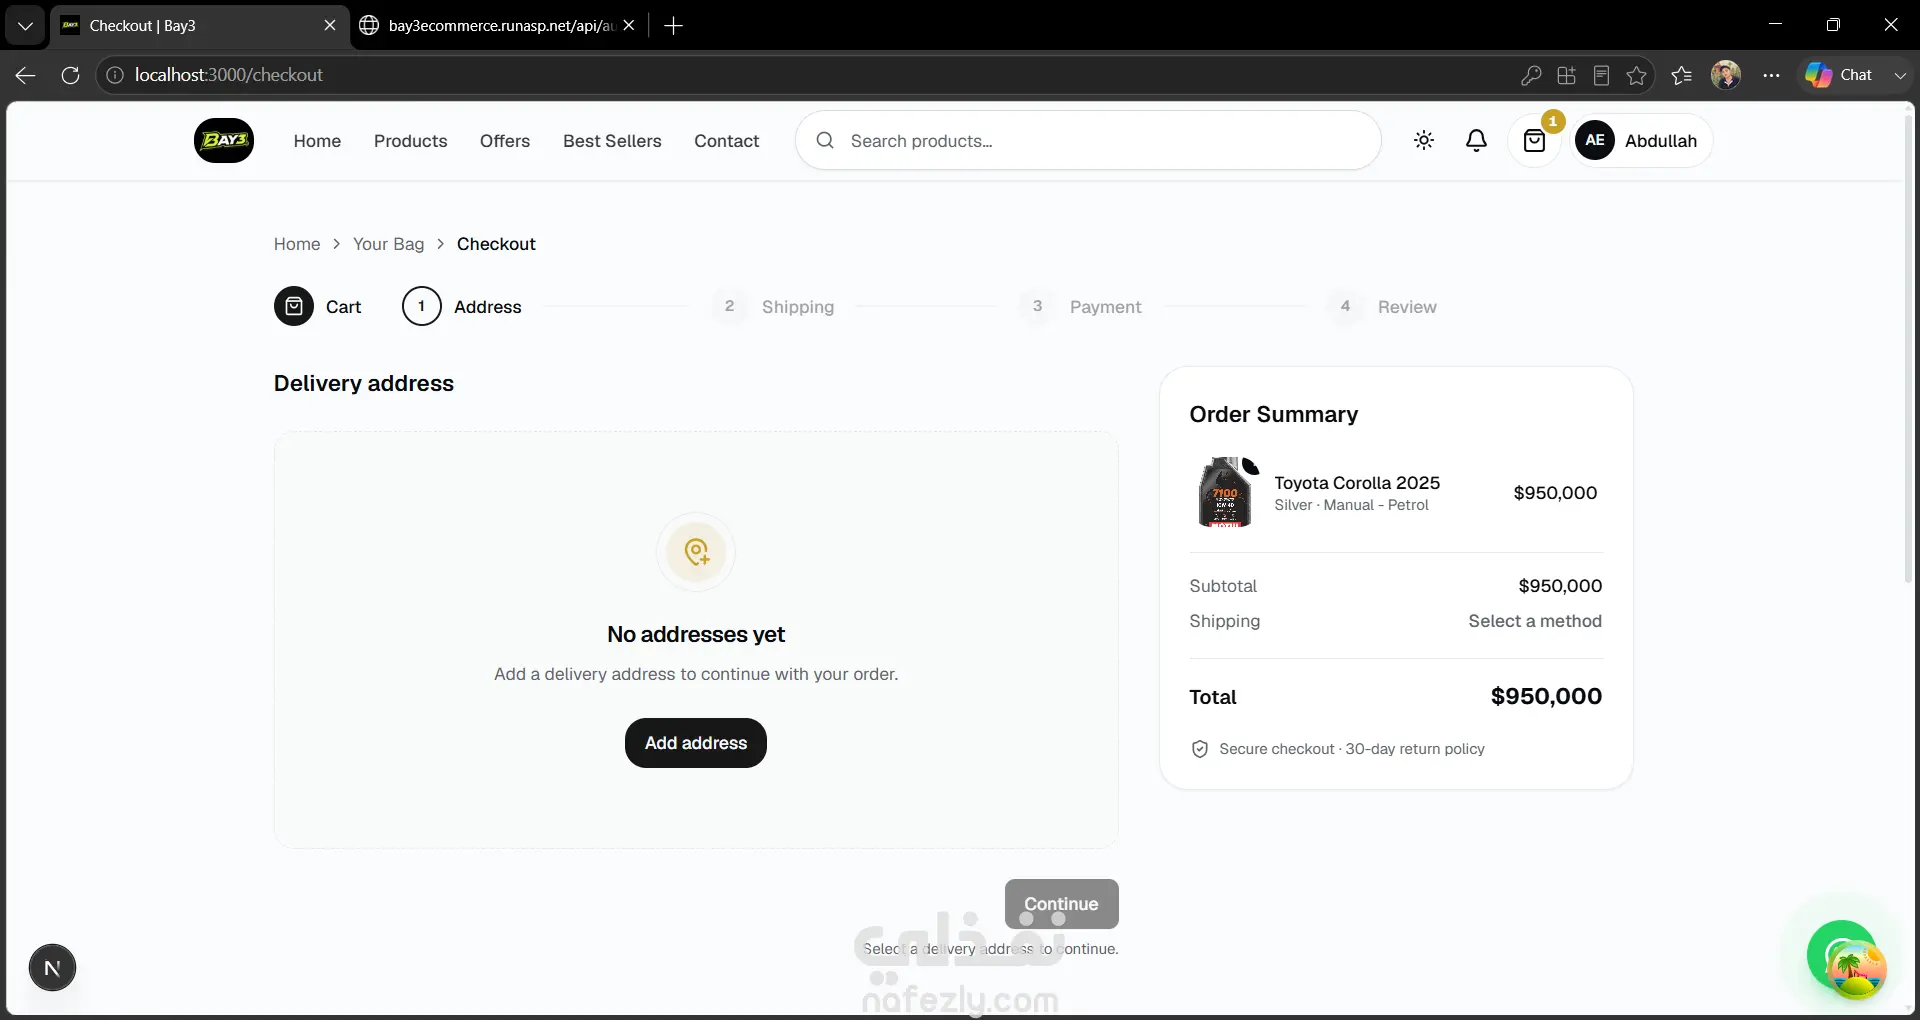Click the Add address button
Viewport: 1920px width, 1020px height.
[x=696, y=743]
